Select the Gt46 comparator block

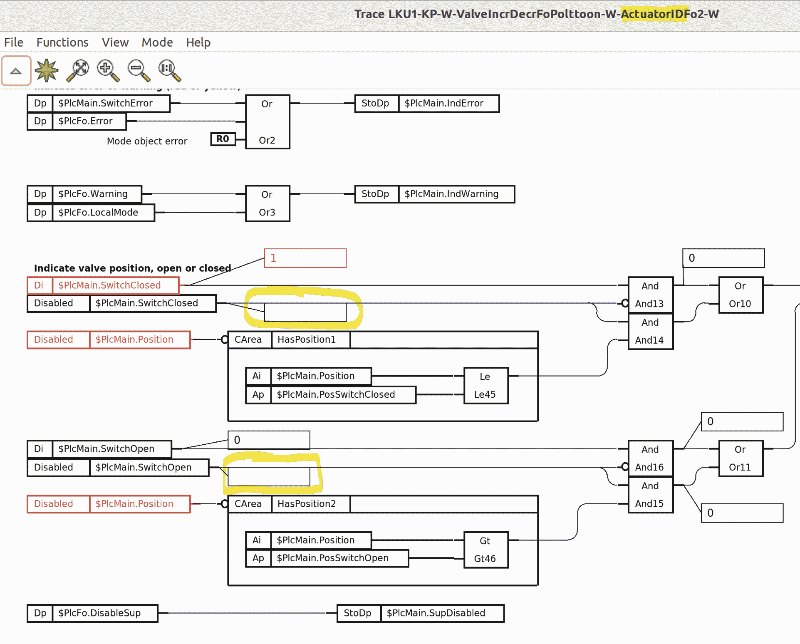pyautogui.click(x=486, y=549)
